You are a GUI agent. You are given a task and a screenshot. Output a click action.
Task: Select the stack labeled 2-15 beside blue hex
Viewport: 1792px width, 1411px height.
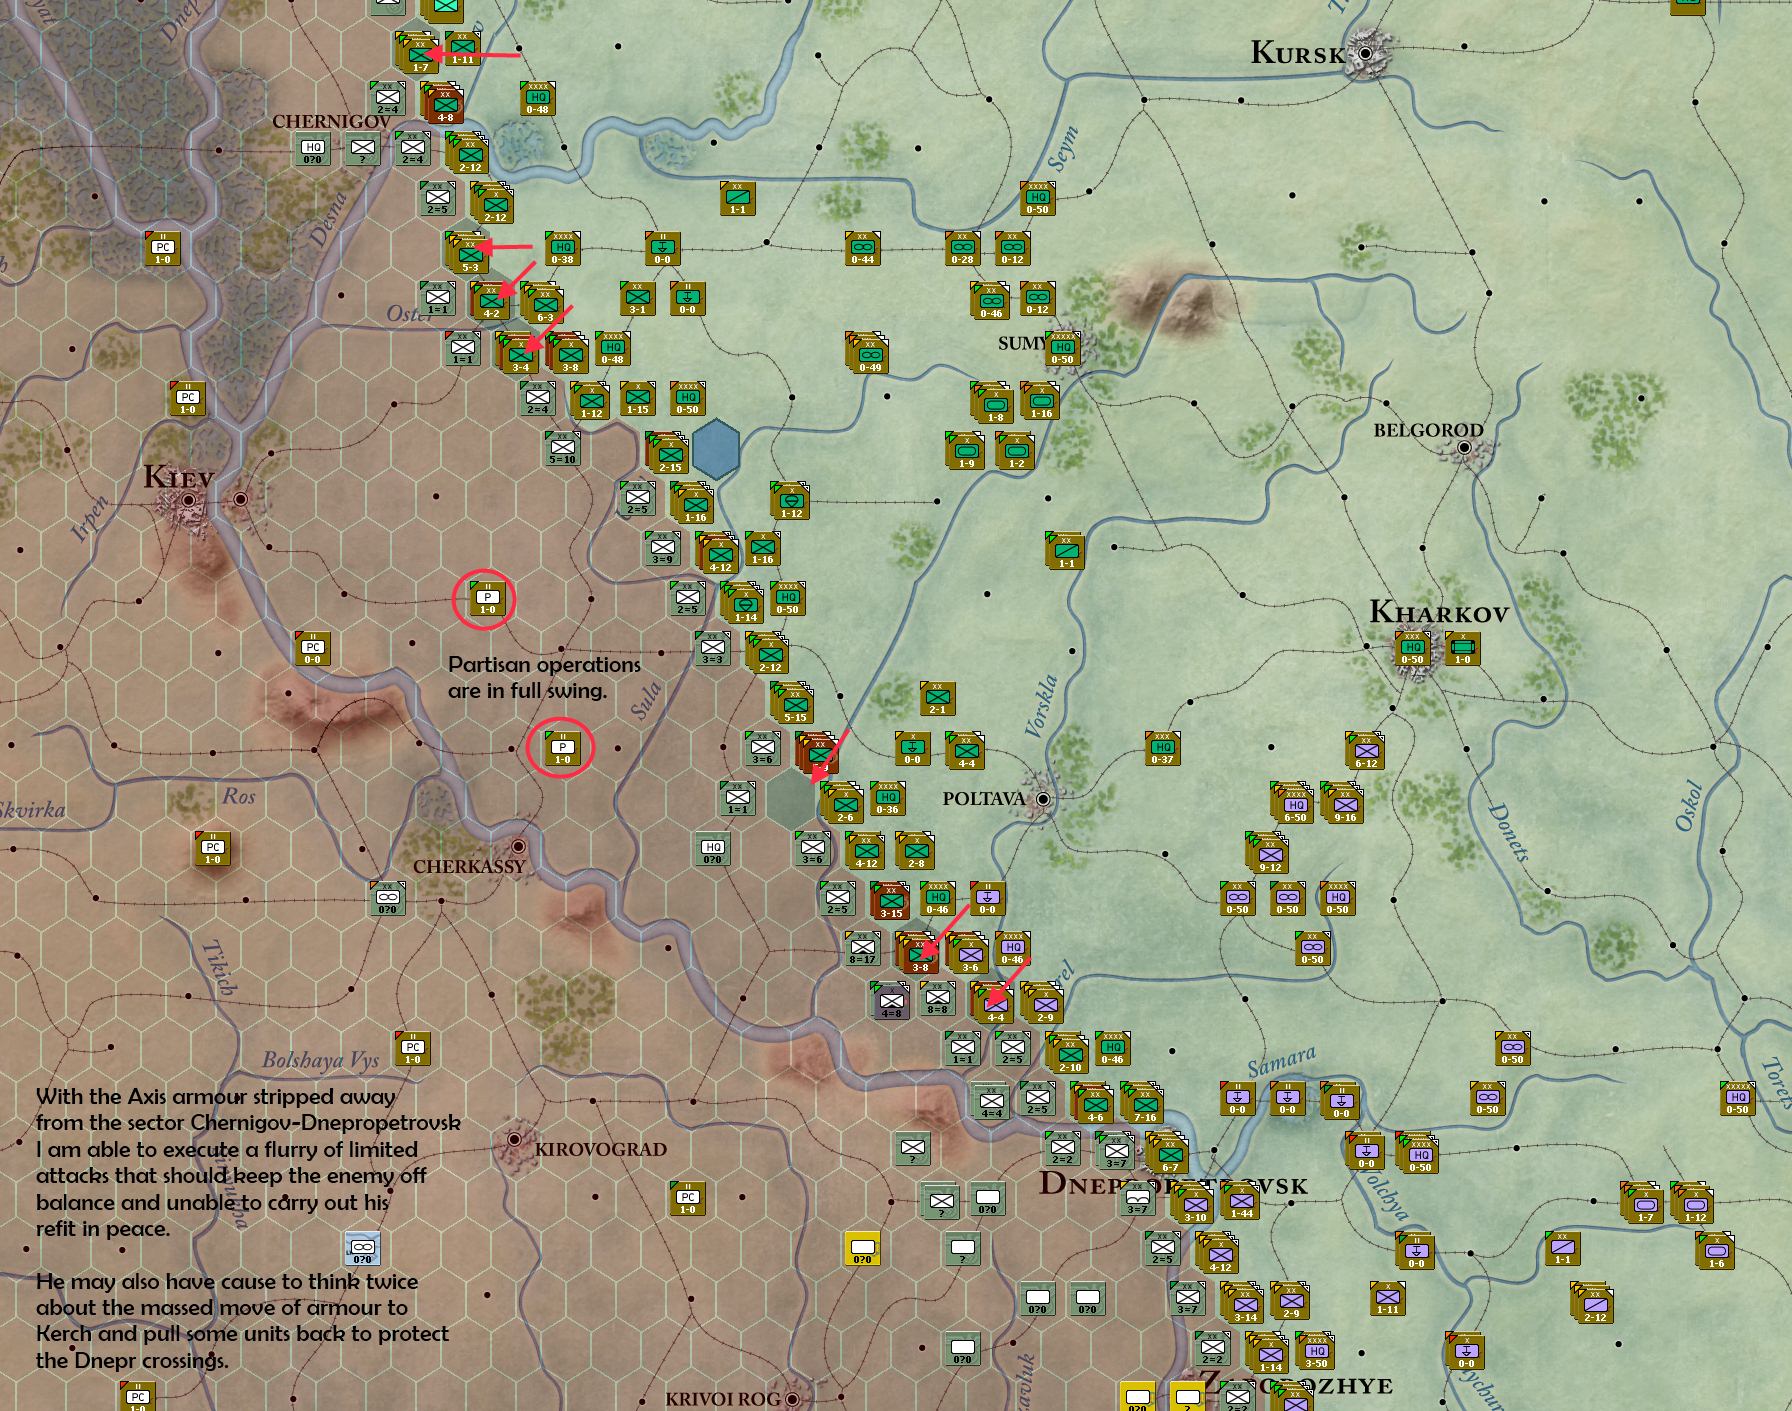point(667,453)
